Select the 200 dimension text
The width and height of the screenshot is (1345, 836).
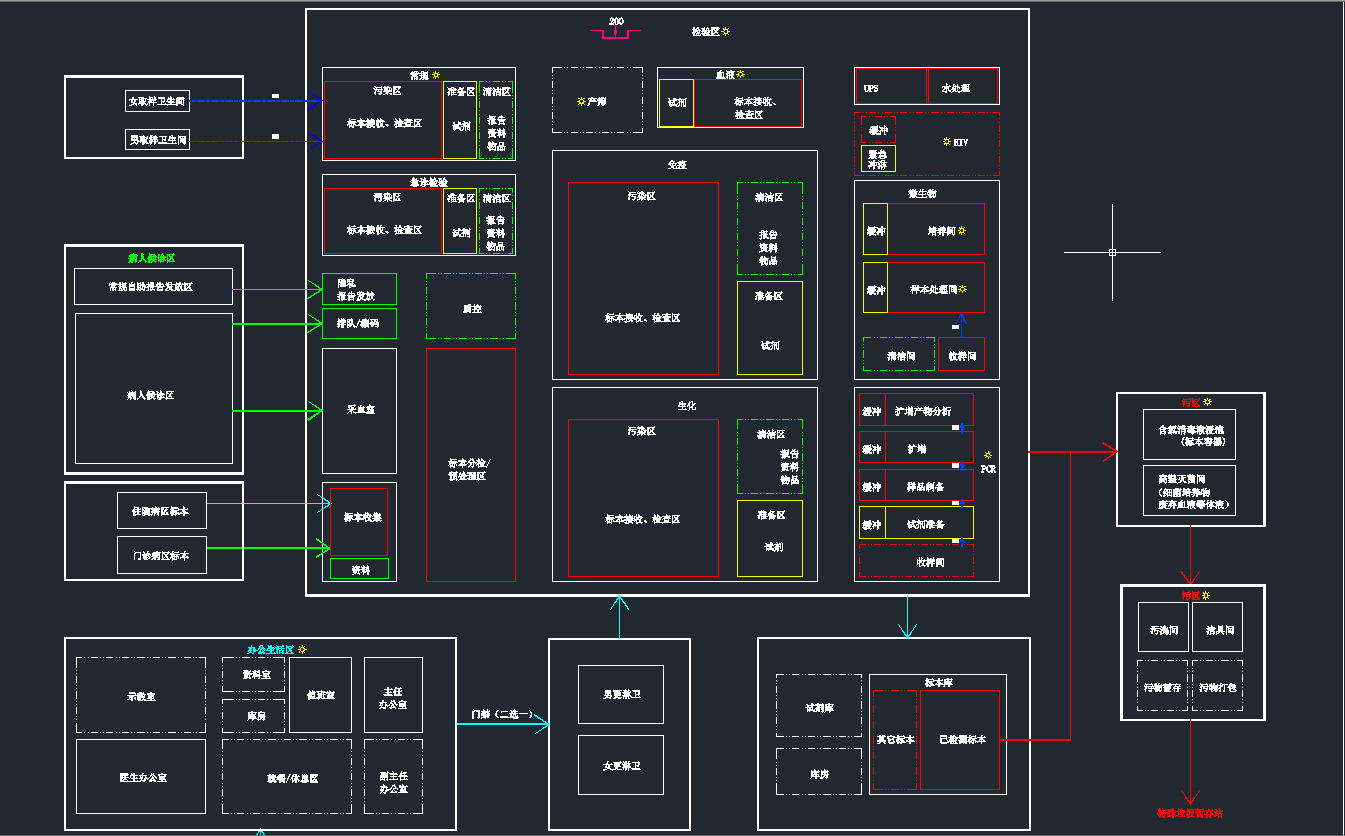pos(617,22)
